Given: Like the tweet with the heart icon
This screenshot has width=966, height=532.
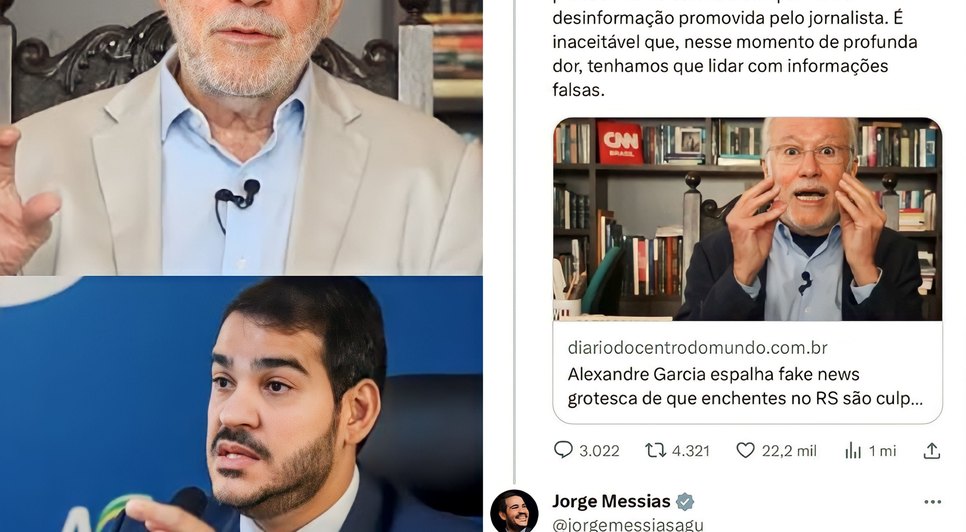Looking at the screenshot, I should [745, 451].
